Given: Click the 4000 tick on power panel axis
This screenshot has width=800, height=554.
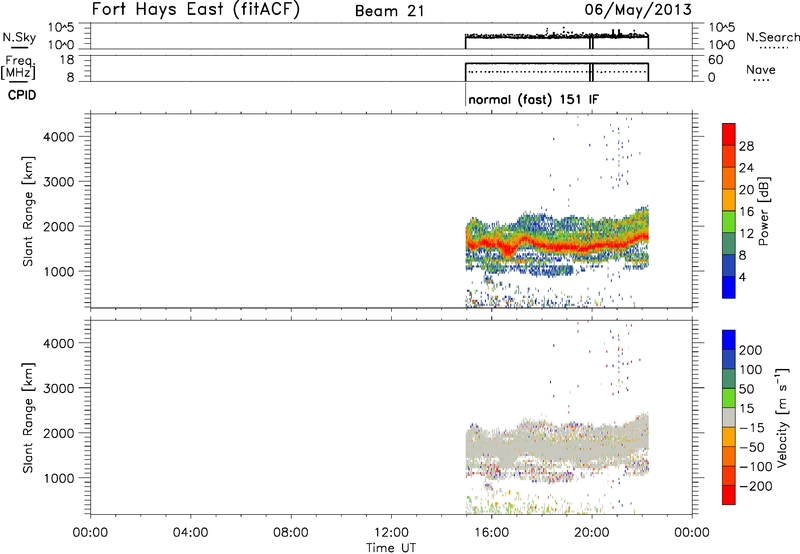Looking at the screenshot, I should click(x=59, y=137).
